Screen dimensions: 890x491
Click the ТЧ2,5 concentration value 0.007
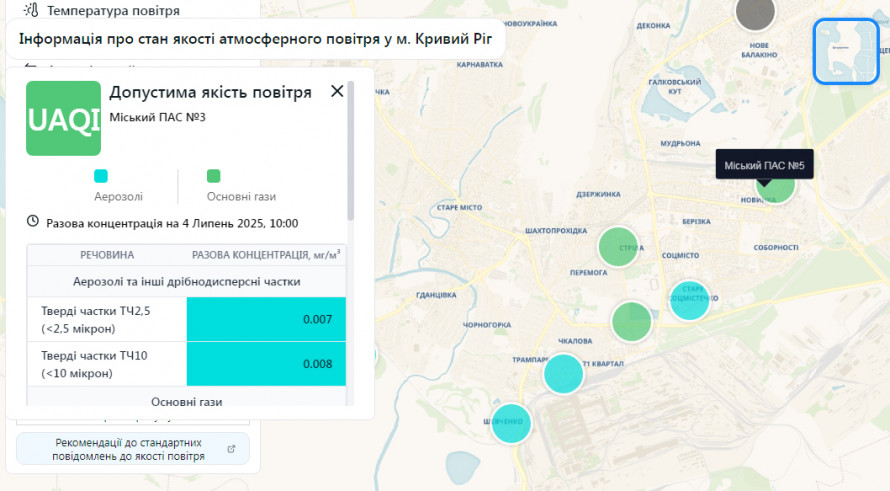266,320
